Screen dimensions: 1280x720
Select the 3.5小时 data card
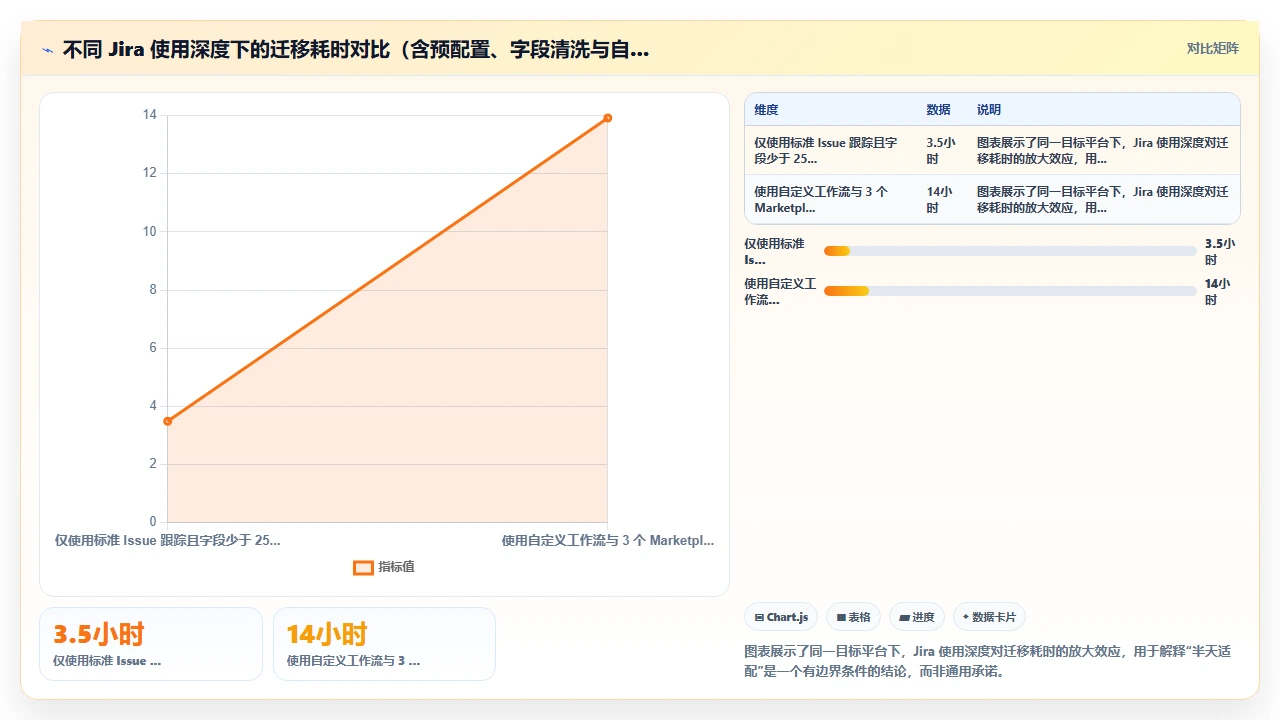click(x=151, y=644)
